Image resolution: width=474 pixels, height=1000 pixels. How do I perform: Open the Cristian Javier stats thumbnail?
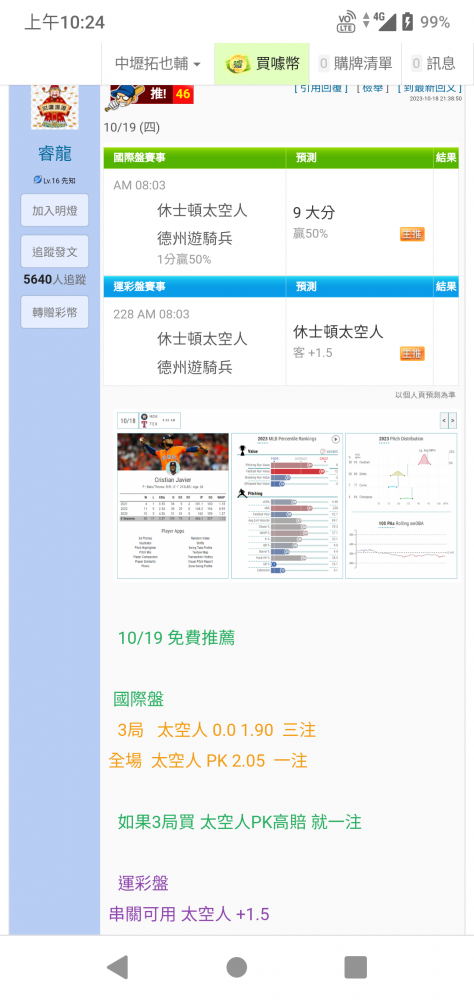pos(173,506)
